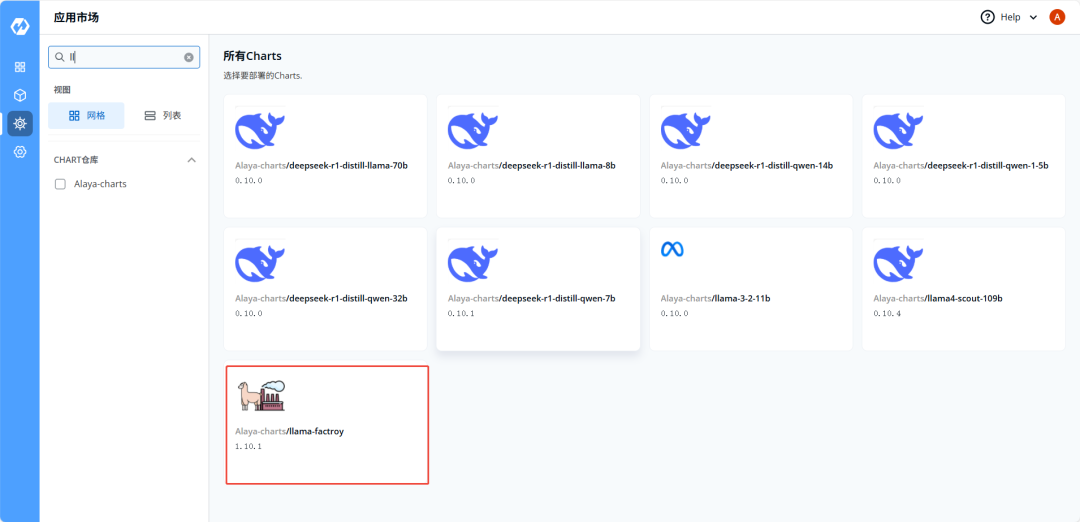The image size is (1080, 522).
Task: Open the cube icon in the sidebar
Action: pos(20,95)
